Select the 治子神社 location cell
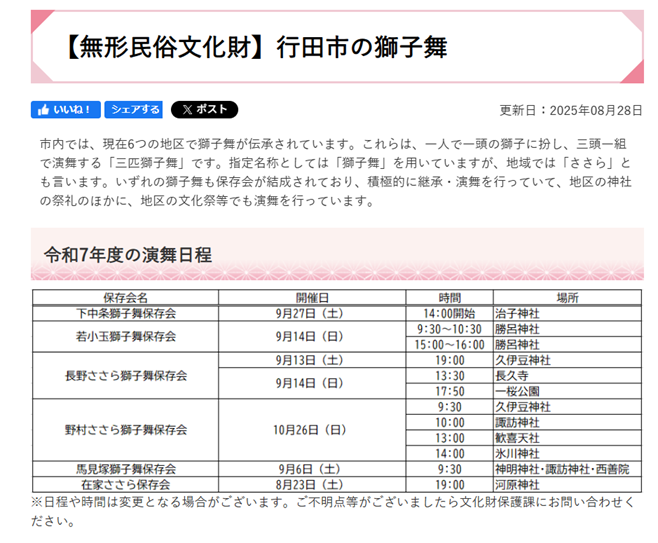The height and width of the screenshot is (543, 658). [517, 313]
